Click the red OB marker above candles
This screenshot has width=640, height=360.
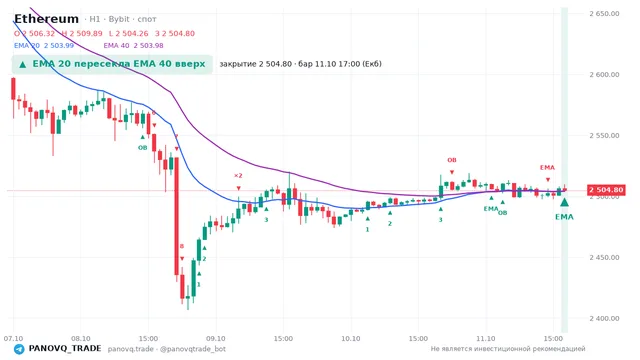click(x=451, y=160)
